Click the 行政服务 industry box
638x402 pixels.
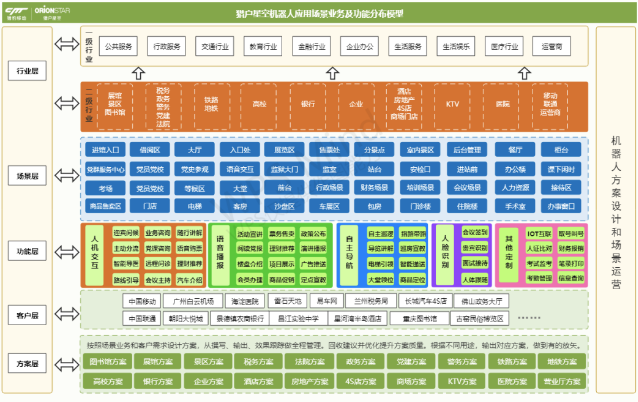166,46
